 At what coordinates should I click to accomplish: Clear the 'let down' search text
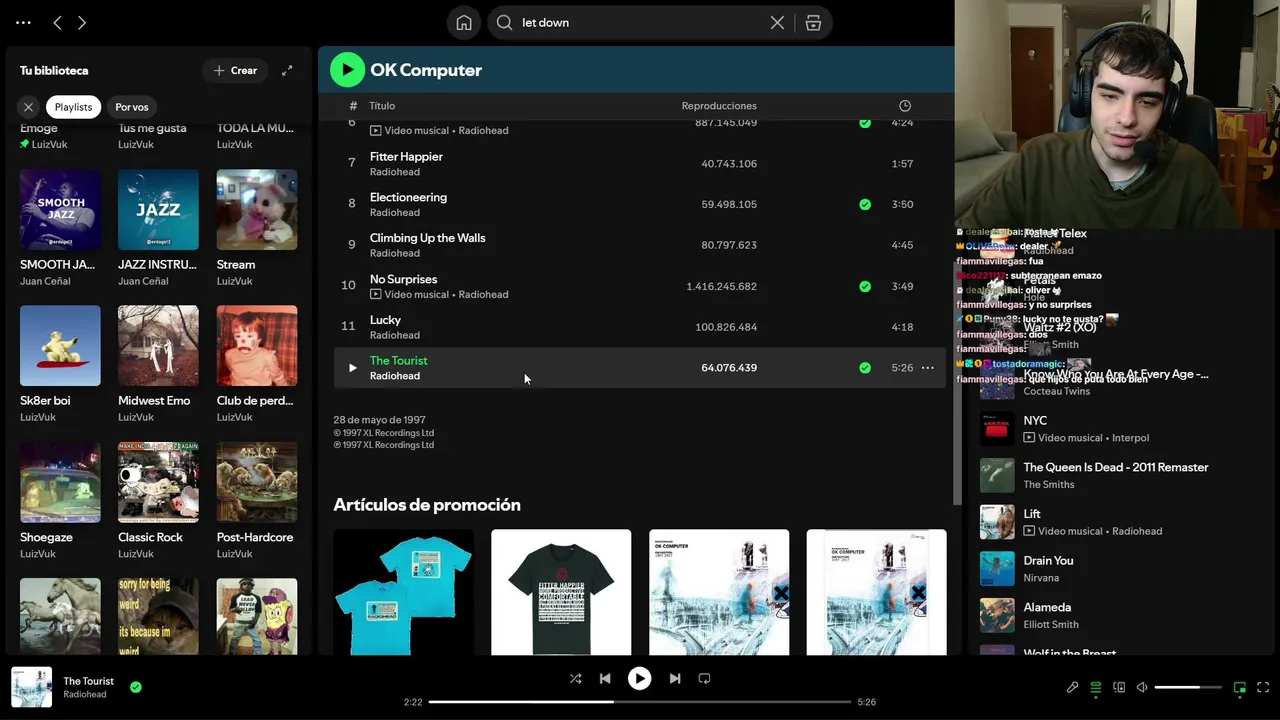[777, 22]
